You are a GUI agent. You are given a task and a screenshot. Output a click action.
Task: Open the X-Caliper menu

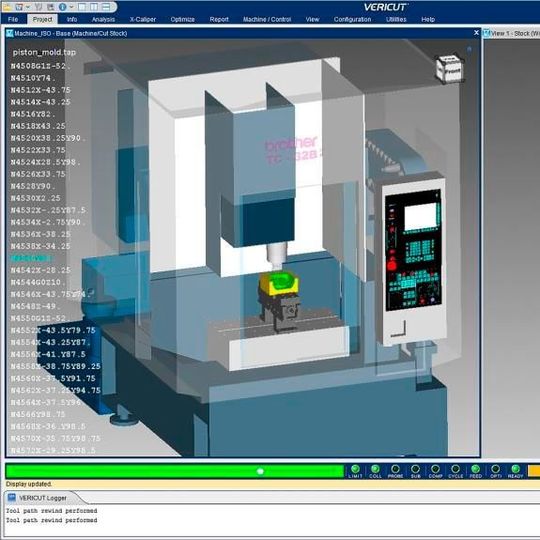[143, 19]
